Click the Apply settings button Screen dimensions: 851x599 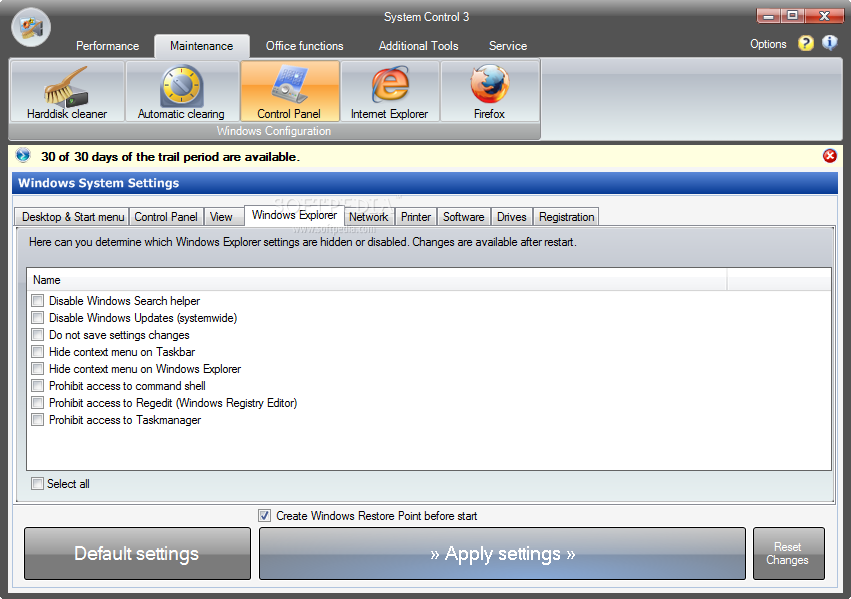pyautogui.click(x=502, y=553)
